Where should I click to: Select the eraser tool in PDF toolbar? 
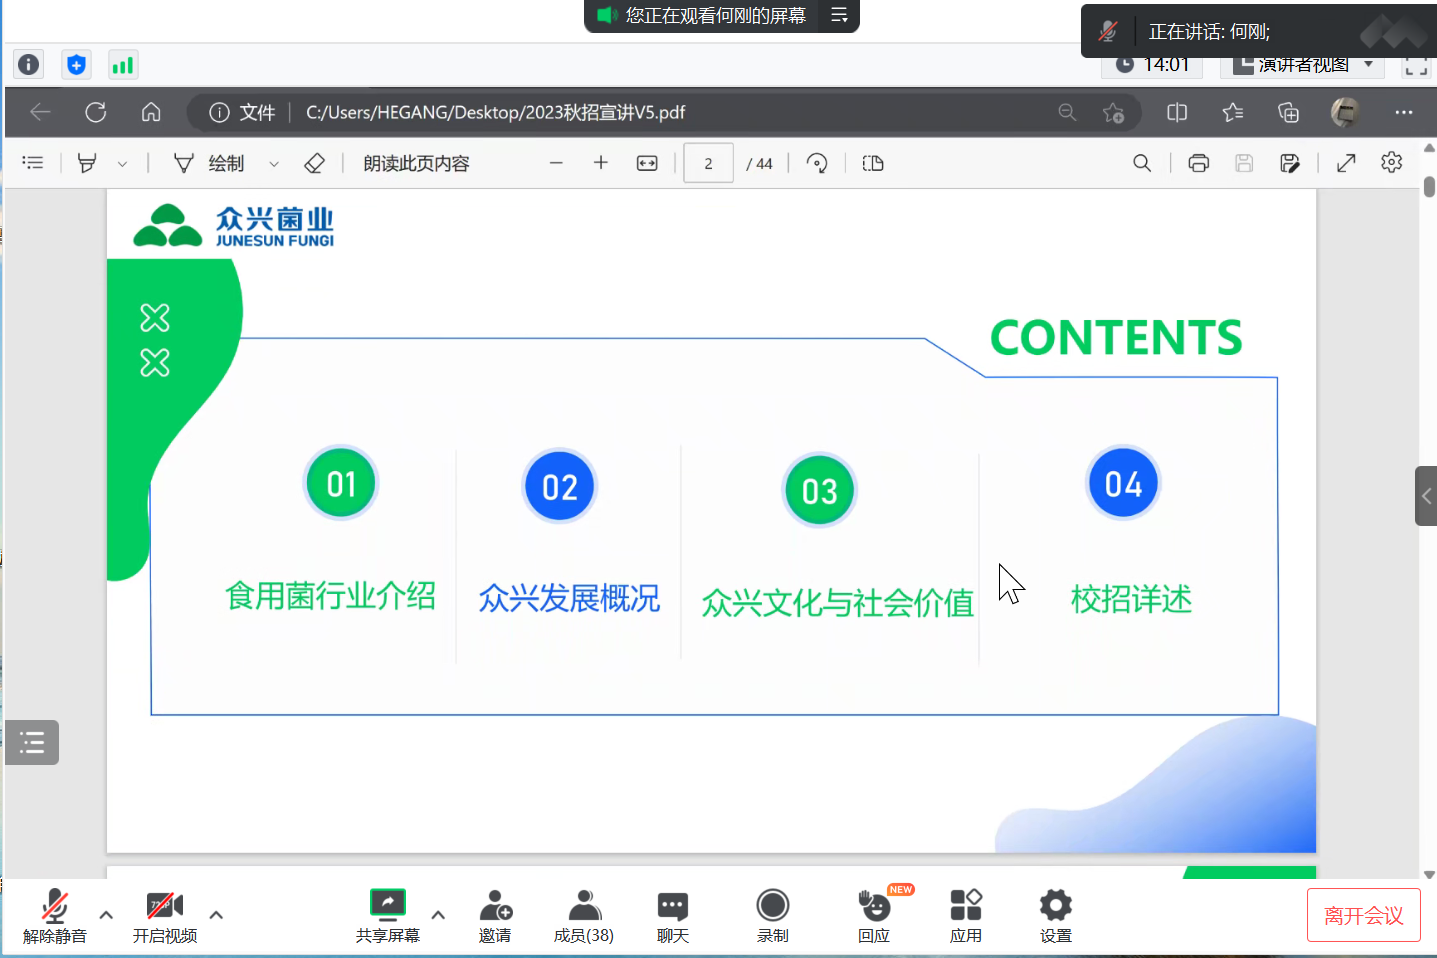314,163
